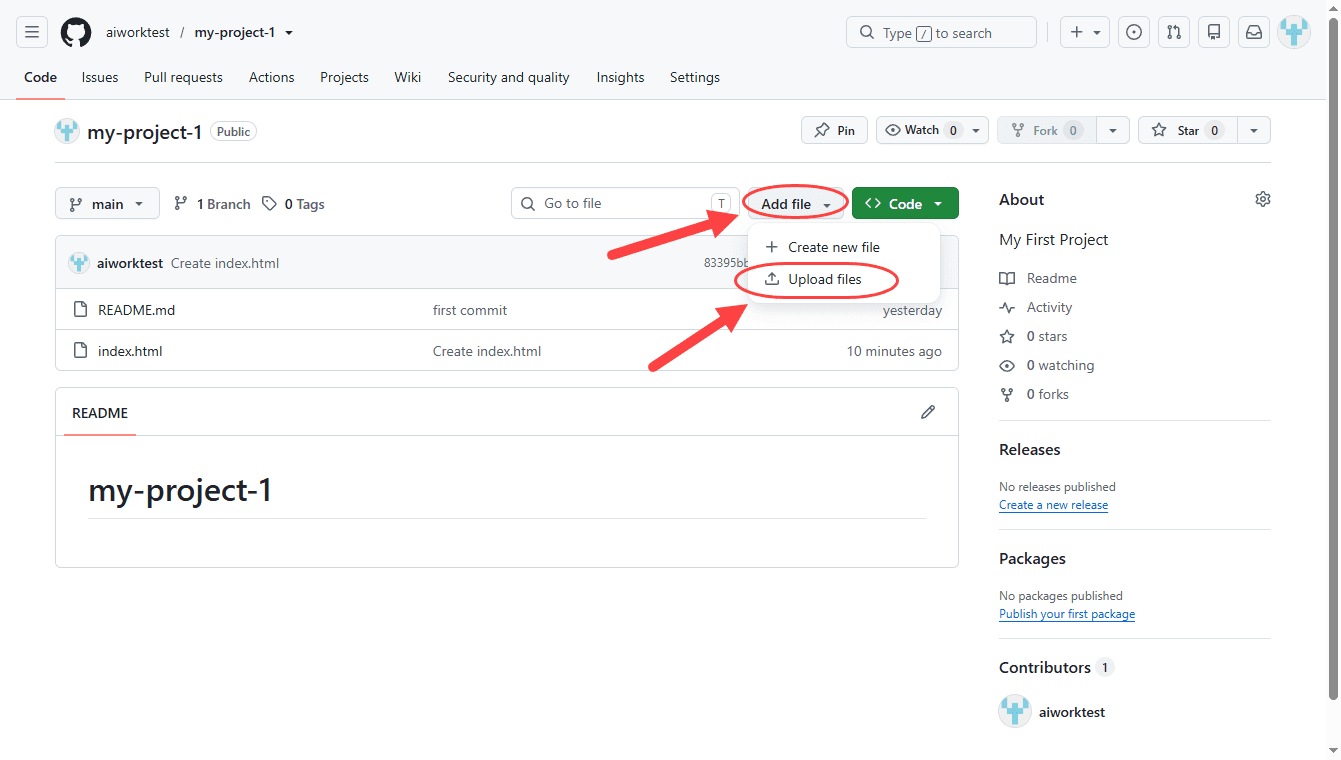Click the Fork button
The image size is (1341, 760).
click(1047, 130)
